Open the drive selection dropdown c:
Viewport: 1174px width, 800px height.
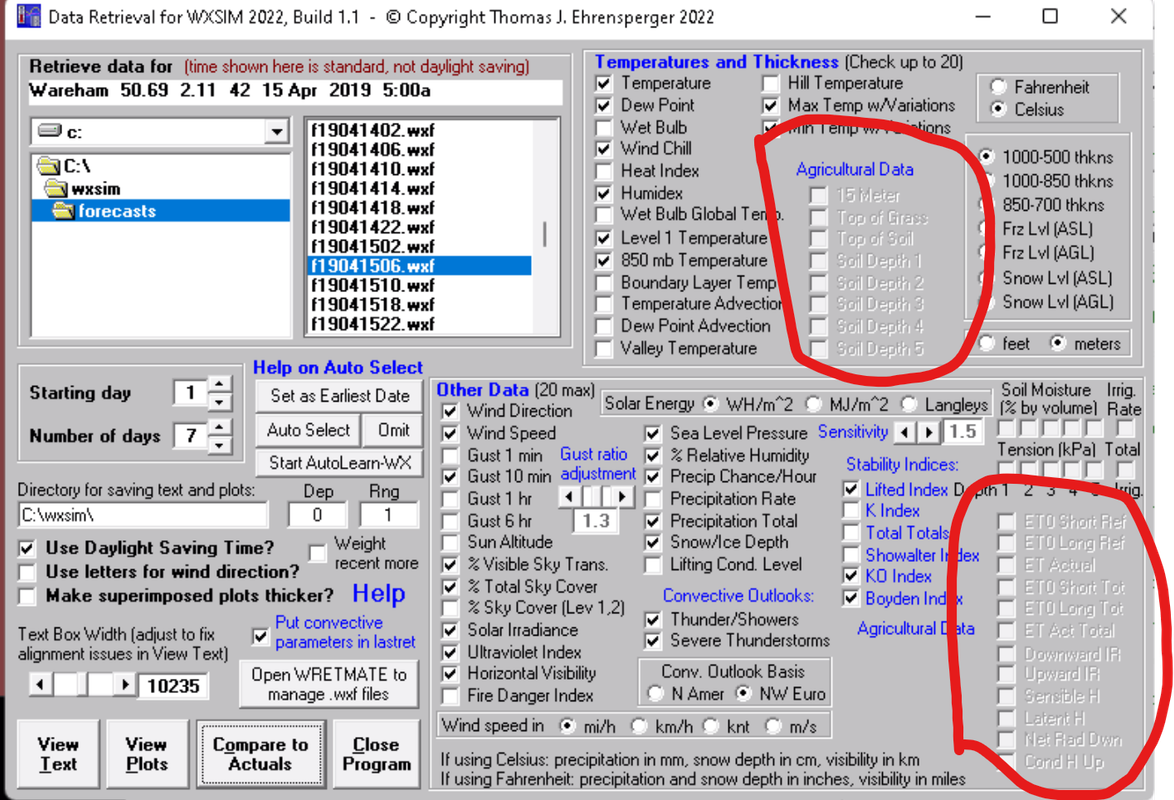click(276, 132)
